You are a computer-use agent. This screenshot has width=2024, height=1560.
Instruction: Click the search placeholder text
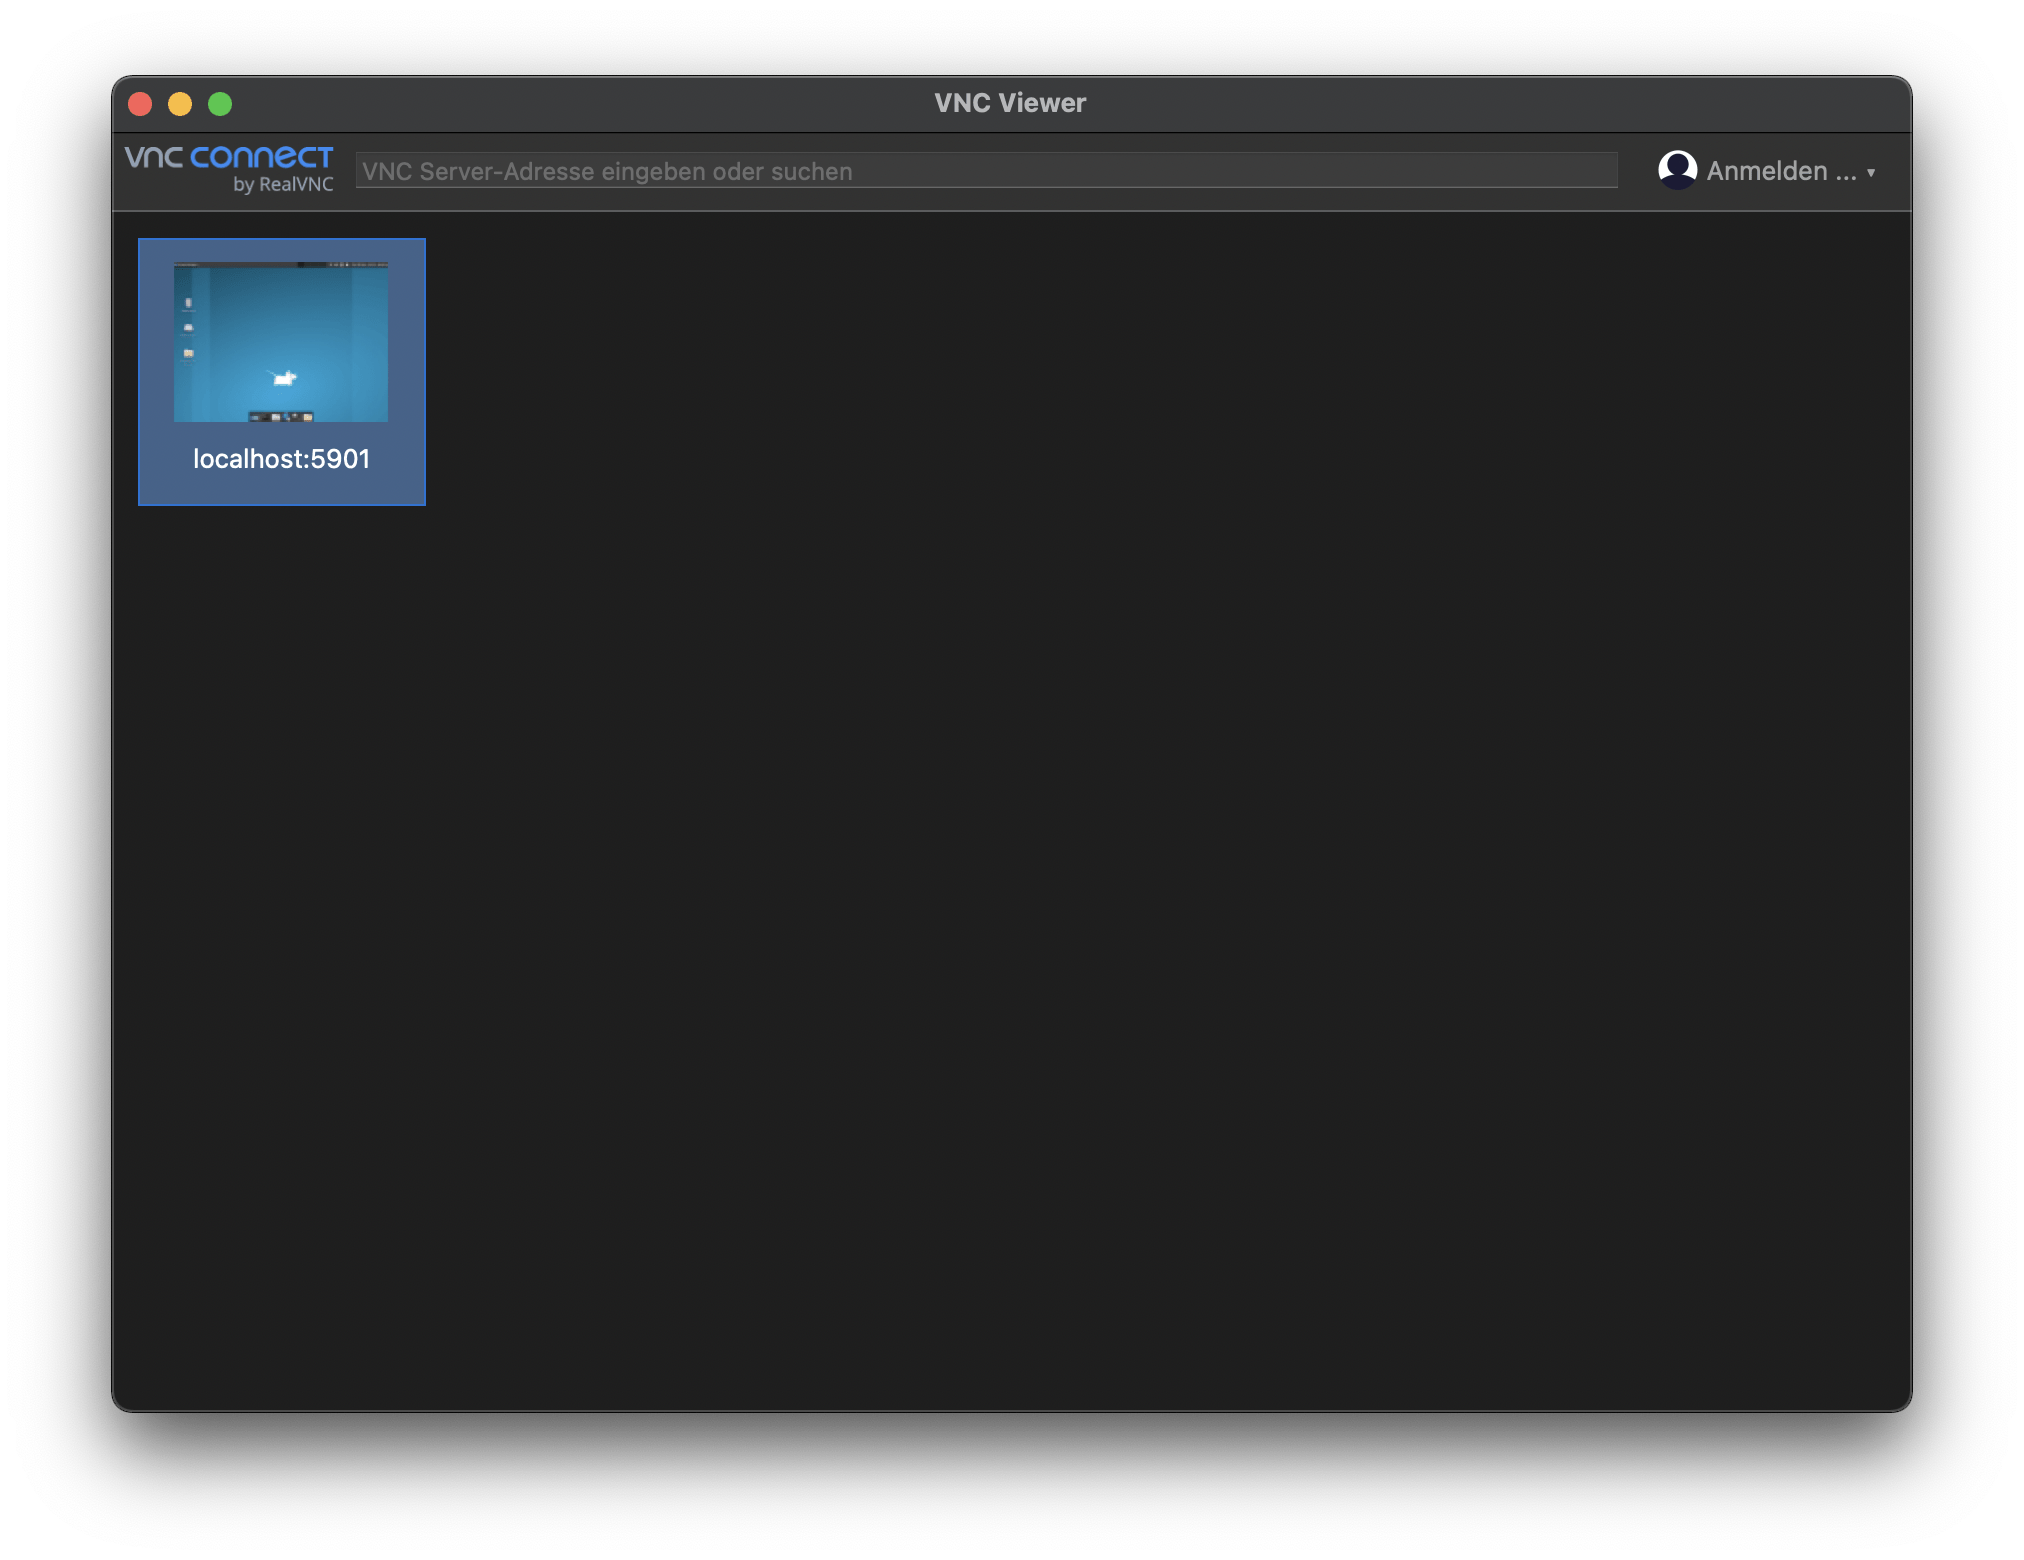click(x=607, y=170)
